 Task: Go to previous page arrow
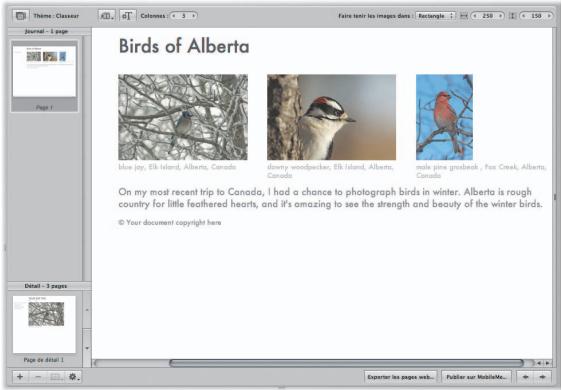click(525, 377)
